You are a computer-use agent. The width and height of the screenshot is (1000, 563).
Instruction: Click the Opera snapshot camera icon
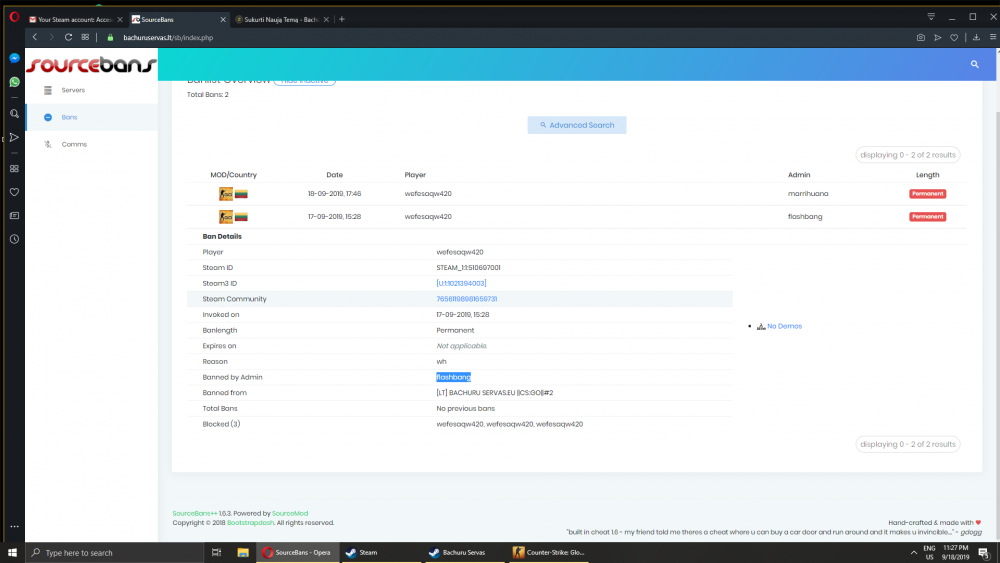tap(920, 37)
